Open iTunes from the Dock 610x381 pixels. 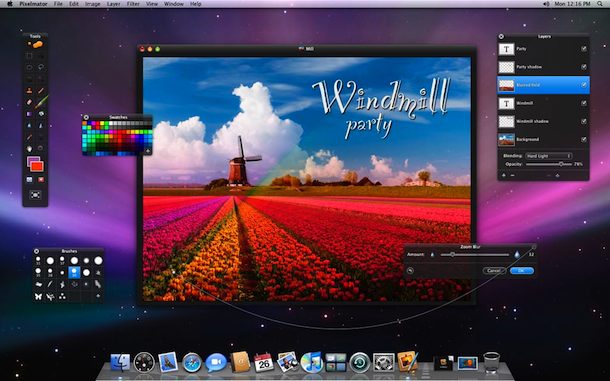click(312, 362)
